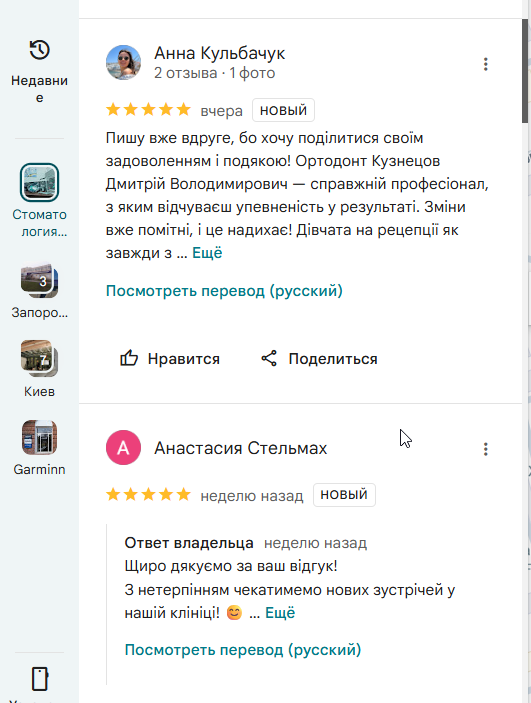
Task: Click the 'Недавние' sidebar label
Action: click(x=39, y=89)
